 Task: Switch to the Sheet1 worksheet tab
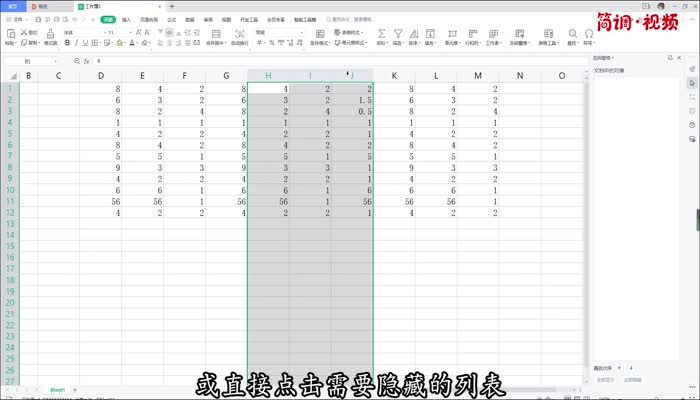[57, 388]
